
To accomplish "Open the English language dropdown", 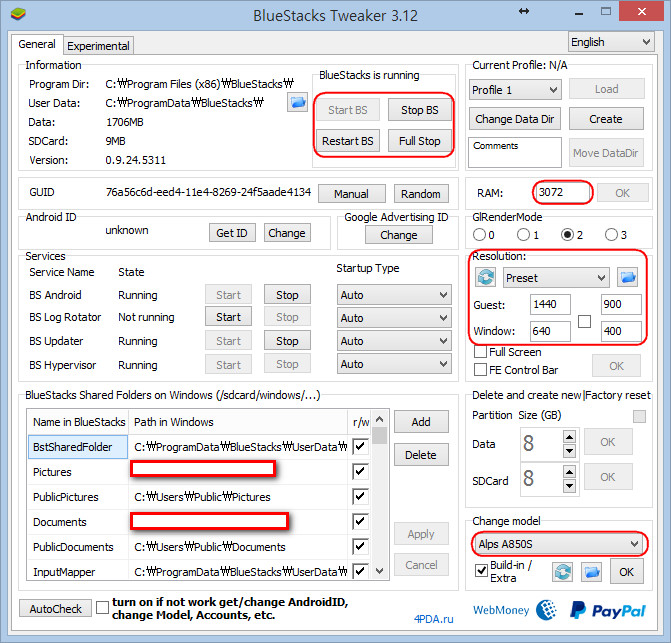I will coord(610,42).
